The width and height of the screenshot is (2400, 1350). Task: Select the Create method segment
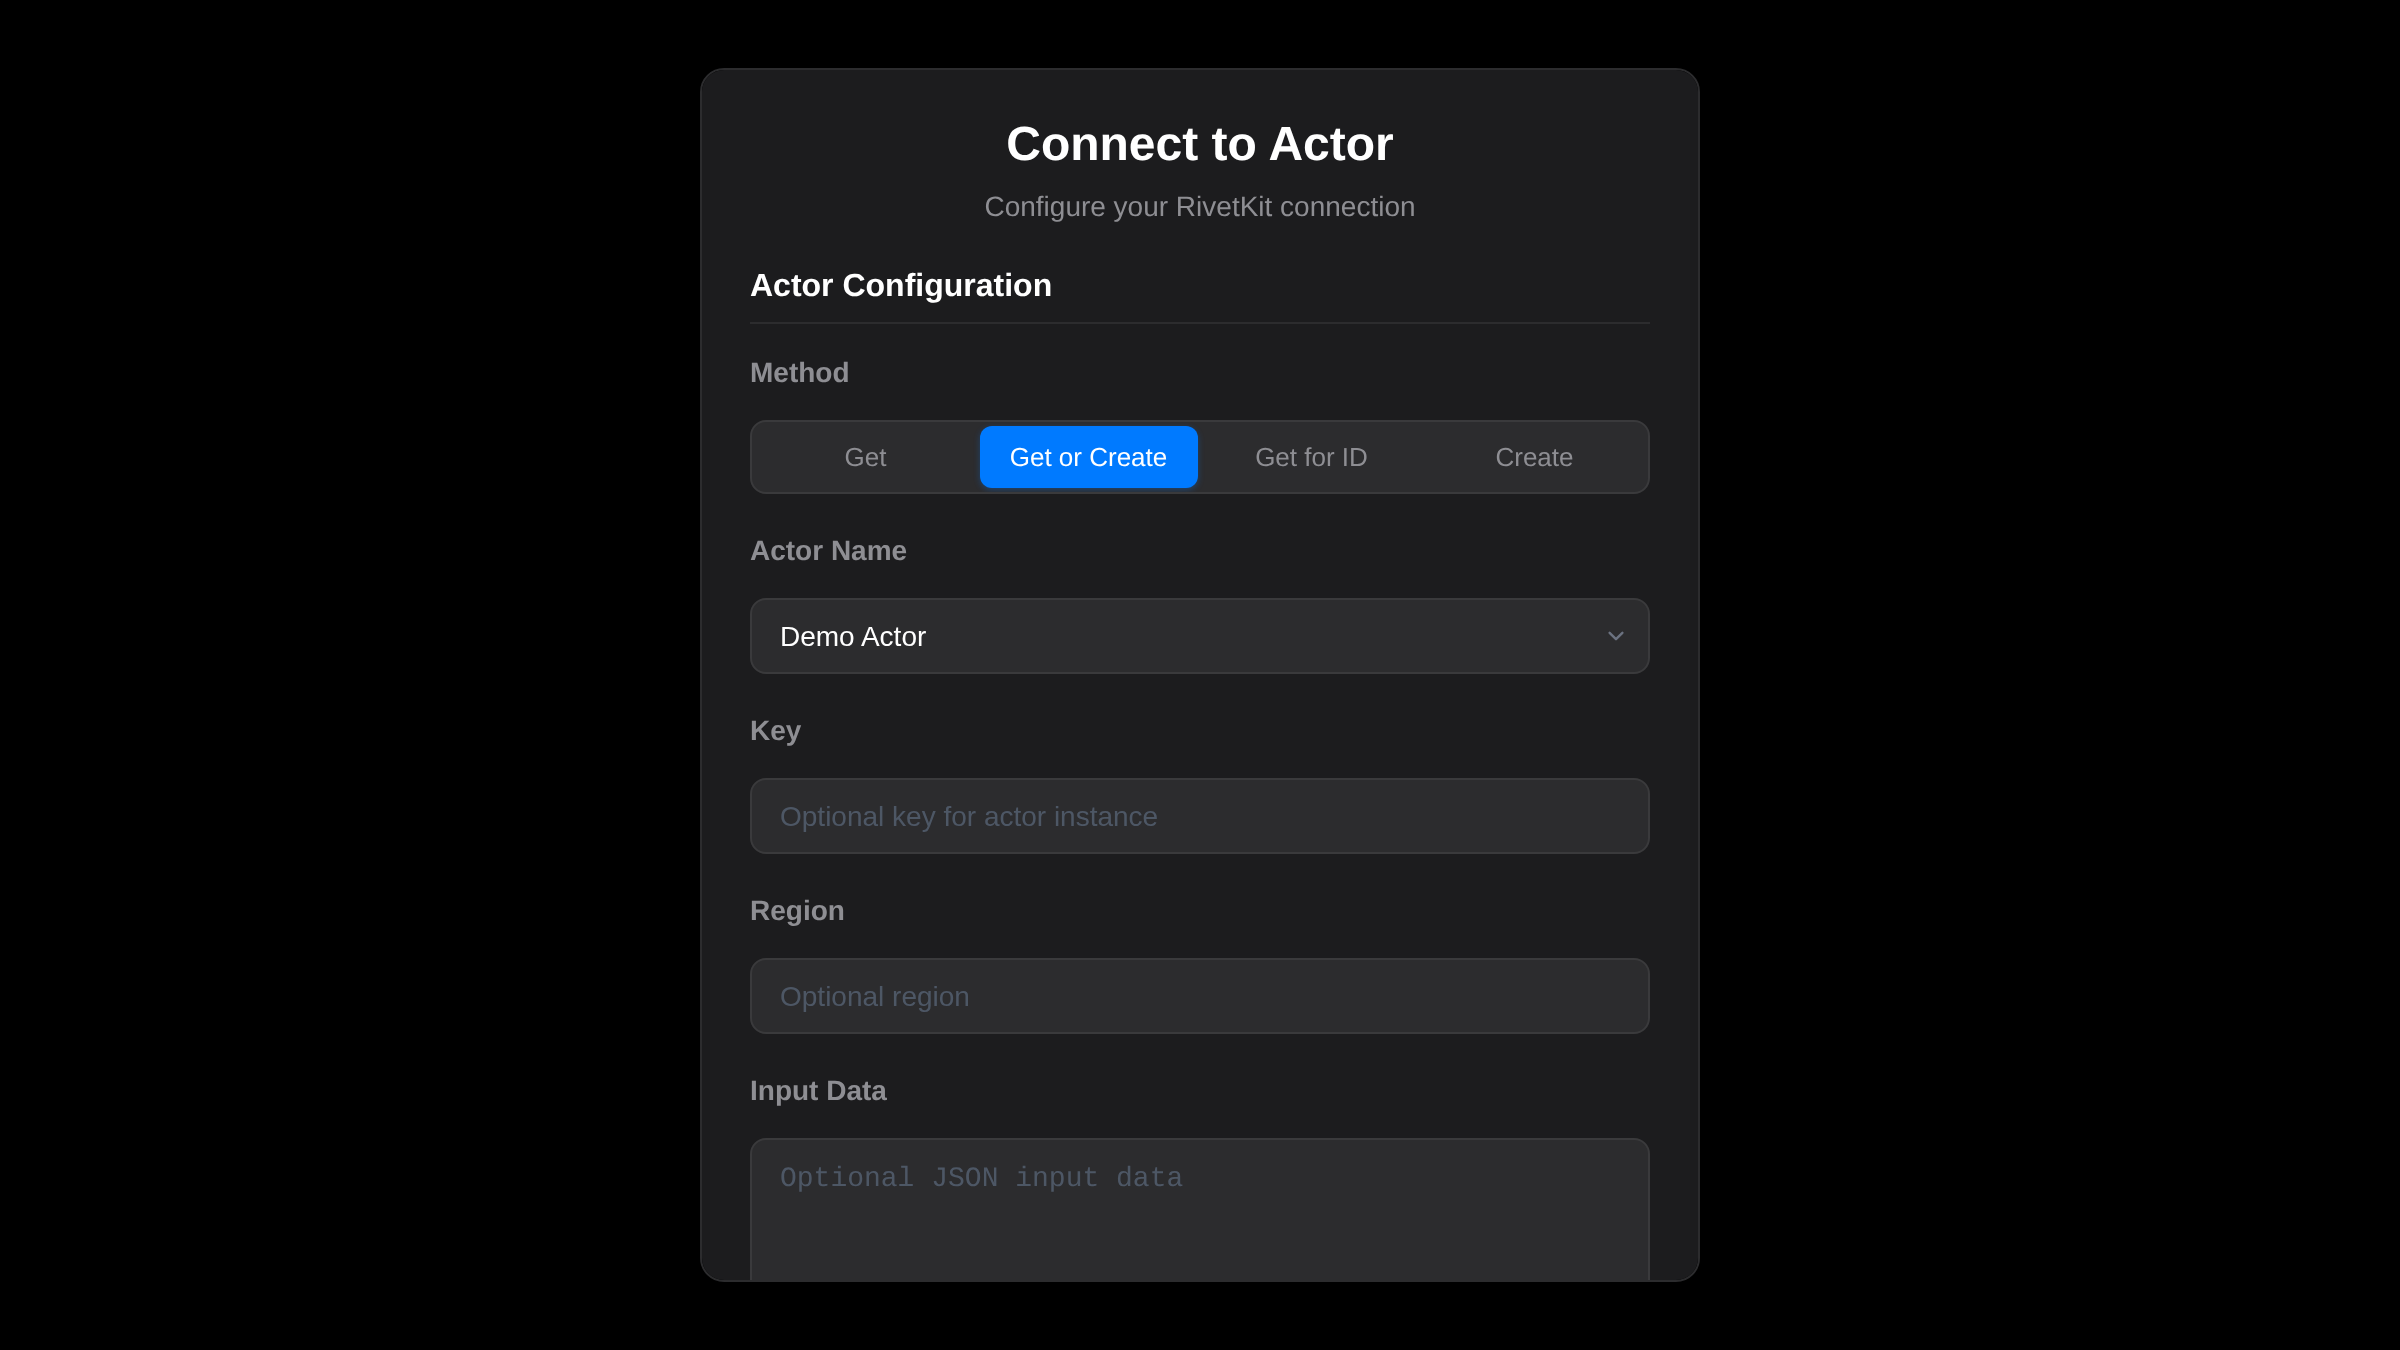tap(1534, 457)
